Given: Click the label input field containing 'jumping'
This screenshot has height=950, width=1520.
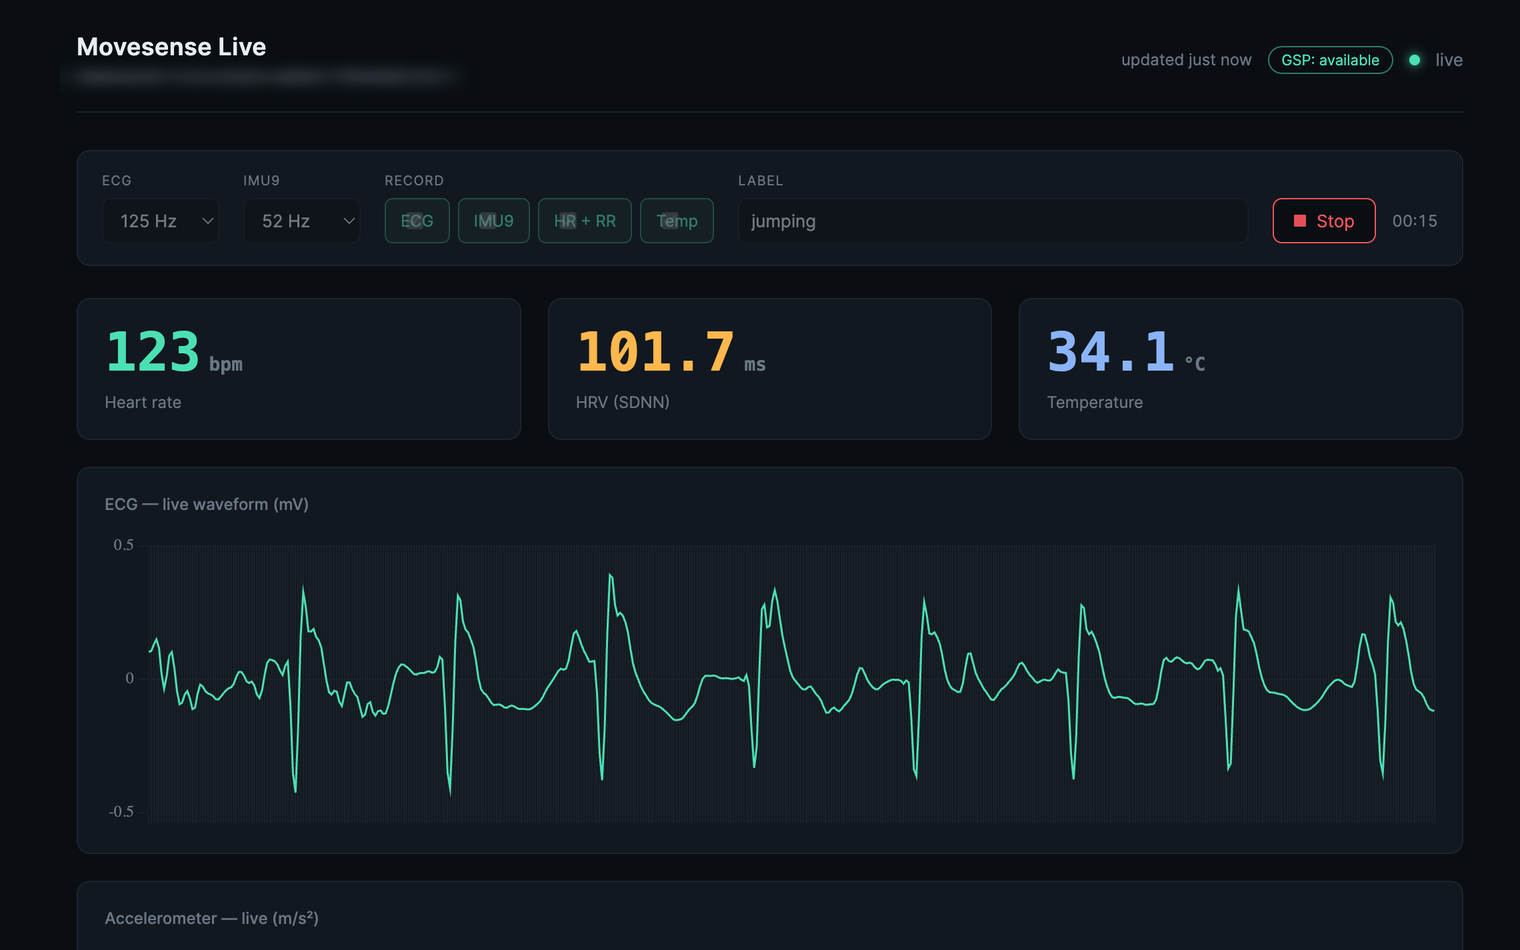Looking at the screenshot, I should click(993, 221).
